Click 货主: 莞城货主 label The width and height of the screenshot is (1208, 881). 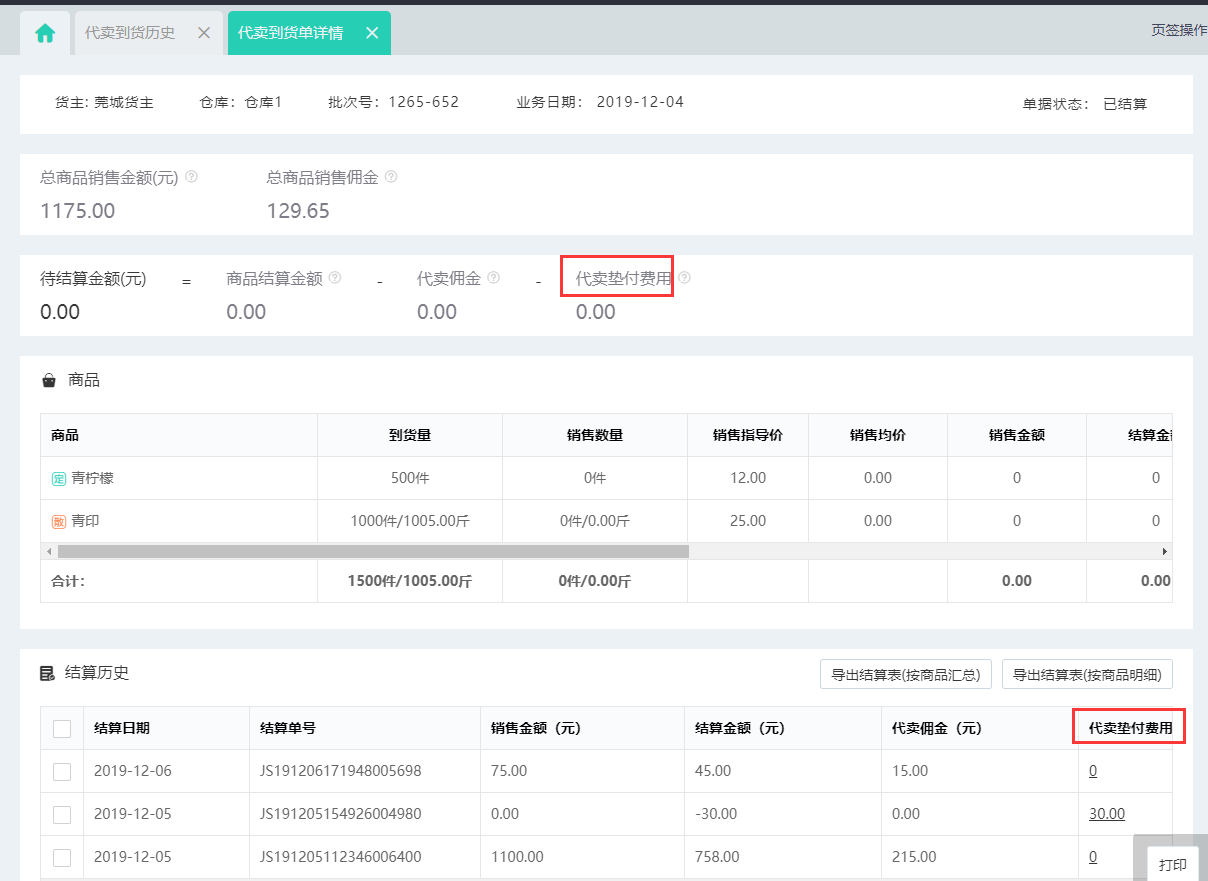[104, 102]
